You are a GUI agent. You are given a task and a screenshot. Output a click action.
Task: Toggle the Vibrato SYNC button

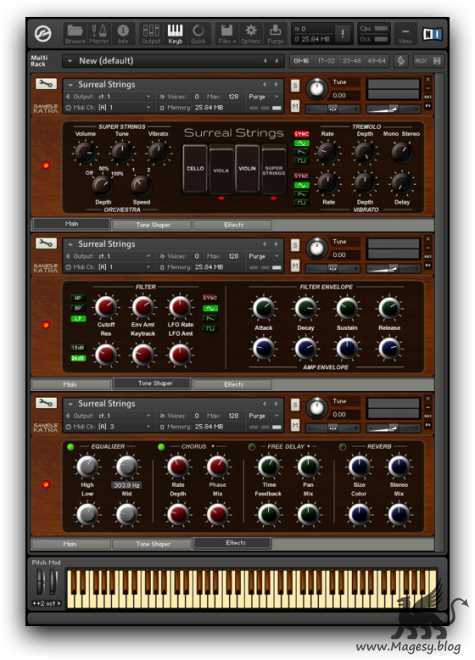[302, 176]
